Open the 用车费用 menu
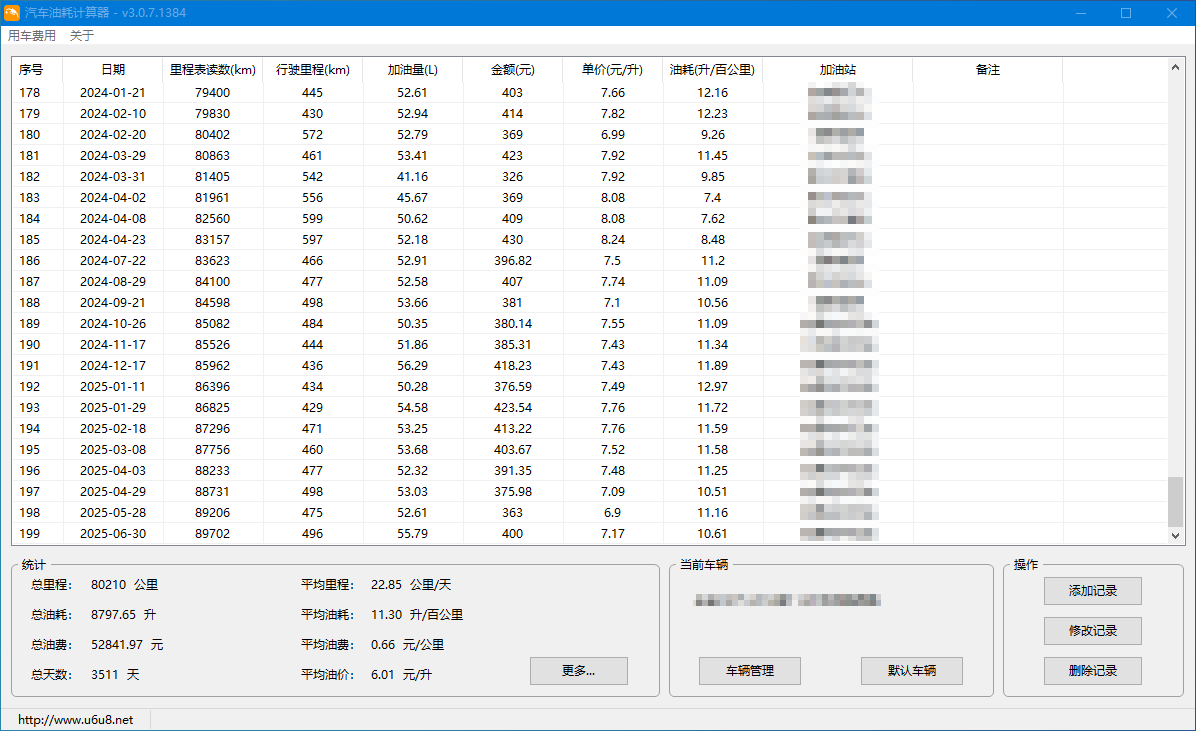 32,36
